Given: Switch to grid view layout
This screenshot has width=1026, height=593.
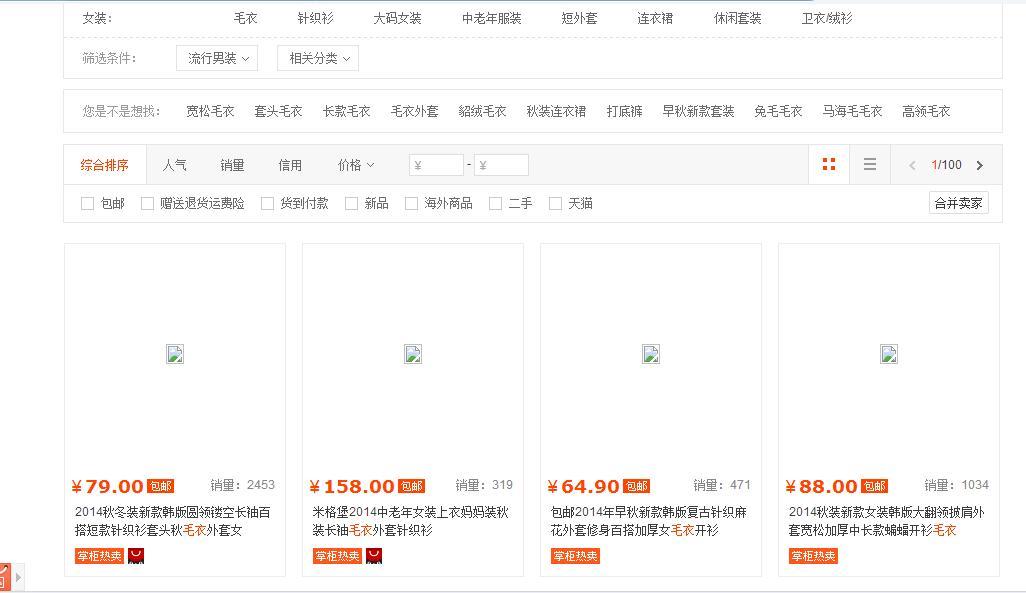Looking at the screenshot, I should tap(828, 165).
